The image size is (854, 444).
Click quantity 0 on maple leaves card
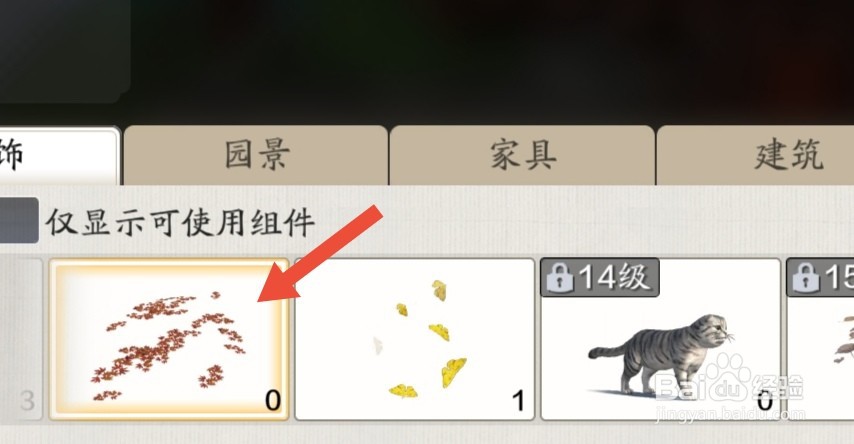[x=273, y=401]
